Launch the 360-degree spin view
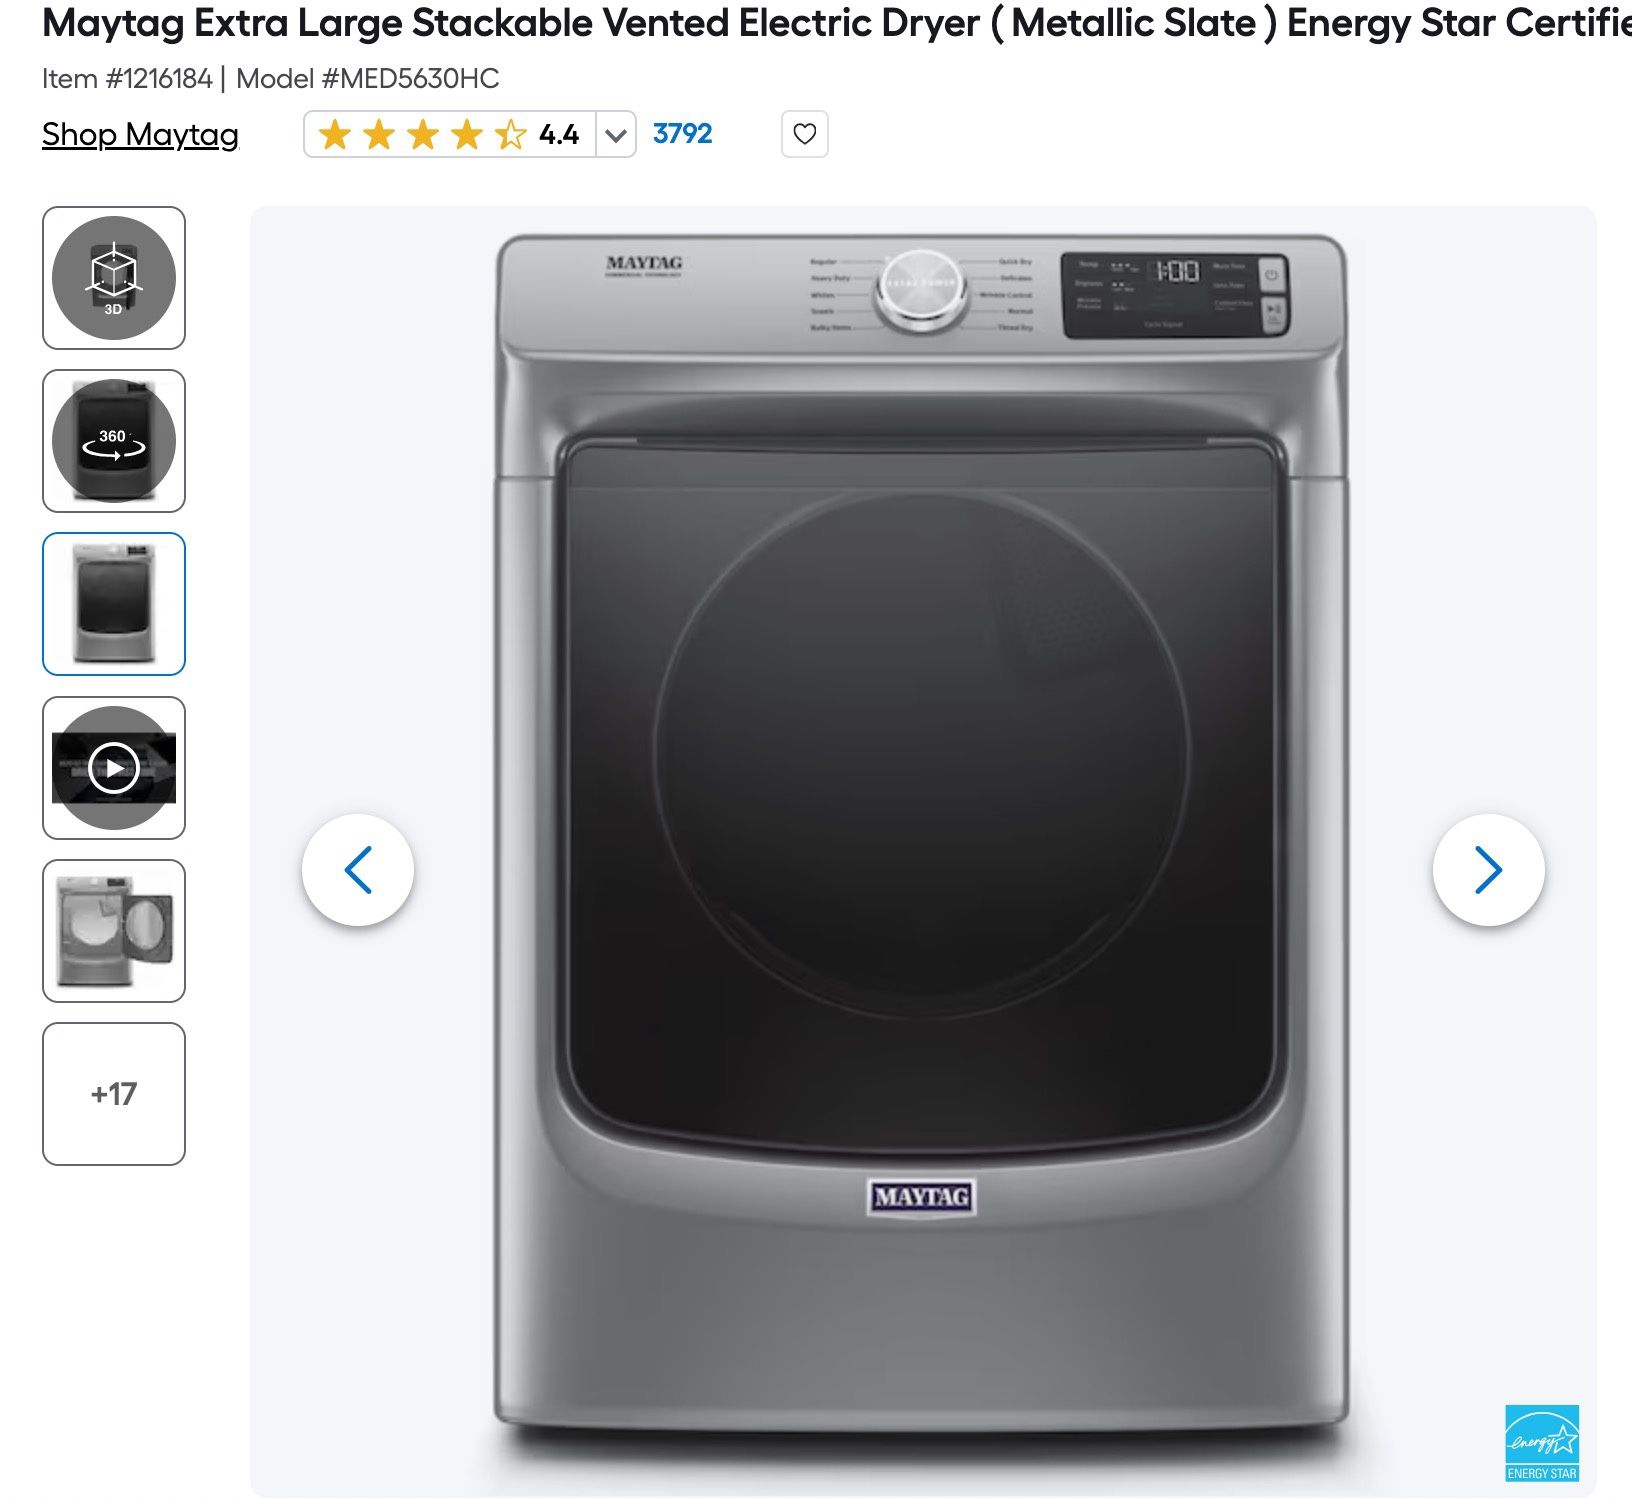 114,441
